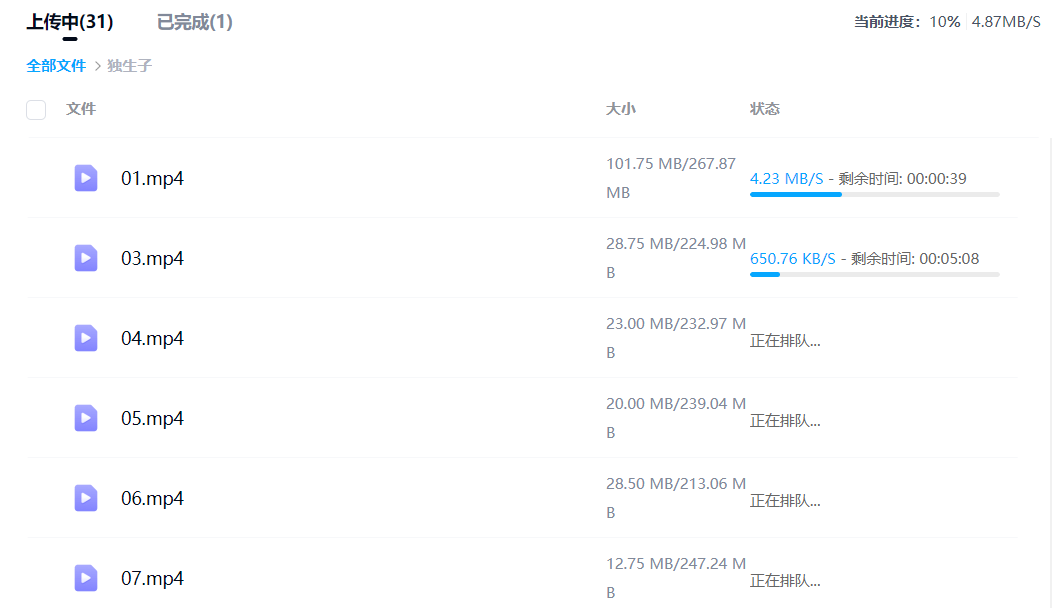Viewport: 1052px width, 608px height.
Task: Open the 上传中(31) tab
Action: pos(68,21)
